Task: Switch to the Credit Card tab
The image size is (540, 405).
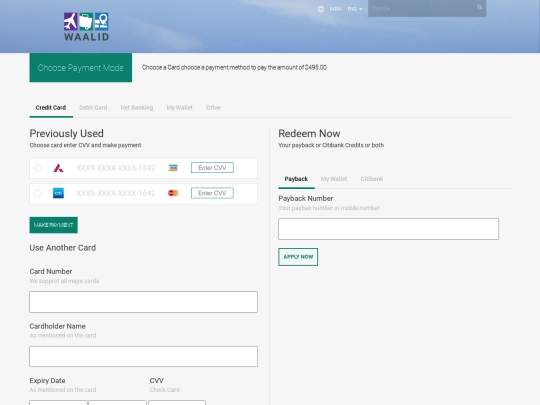Action: coord(51,108)
